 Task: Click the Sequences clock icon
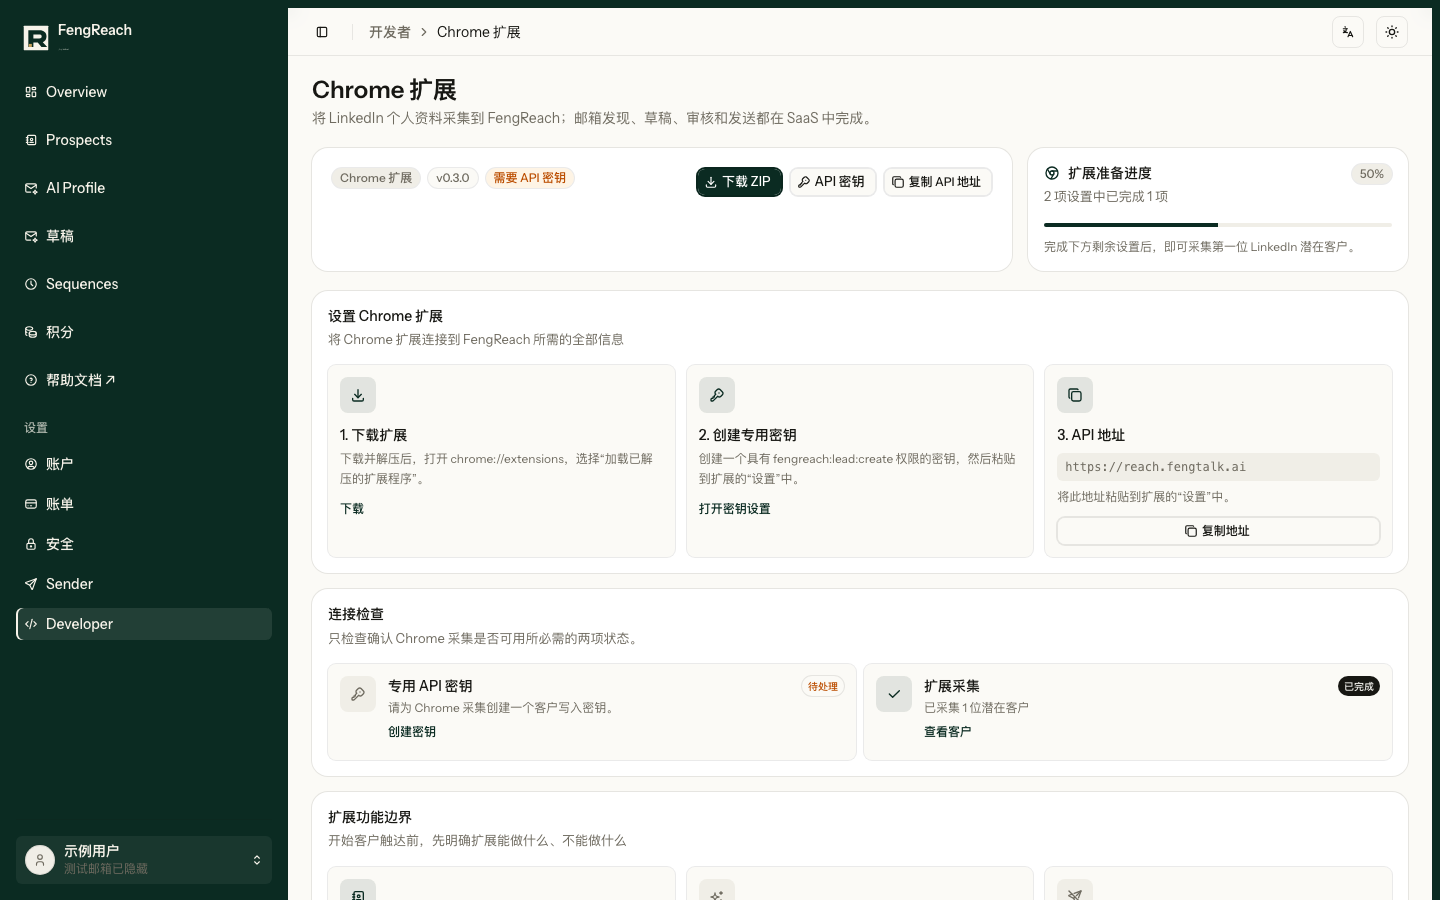pos(31,284)
